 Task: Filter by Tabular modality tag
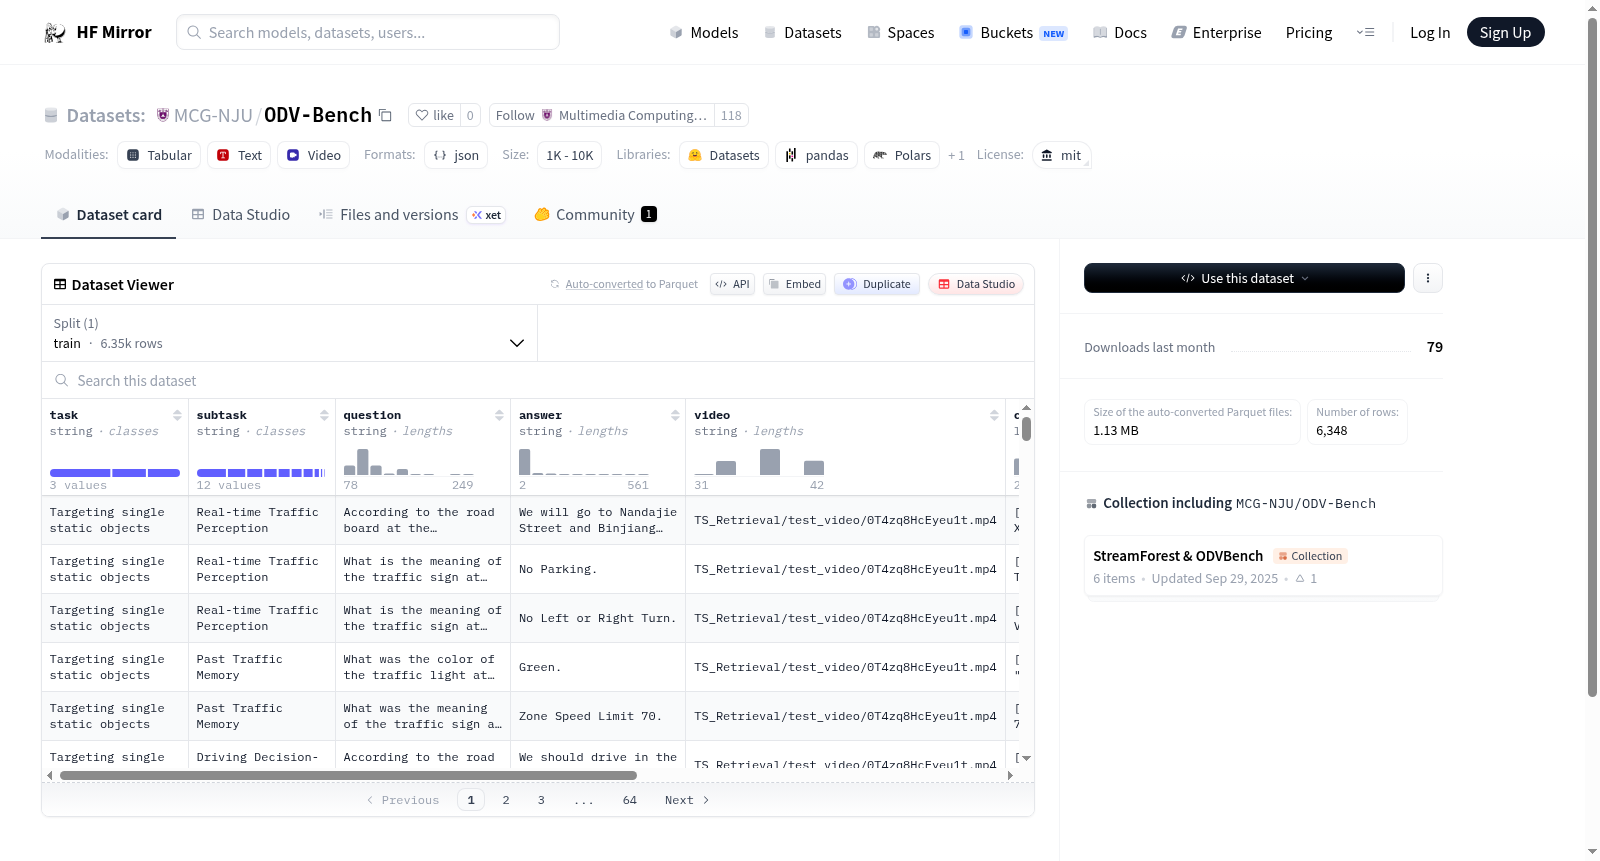(x=159, y=155)
